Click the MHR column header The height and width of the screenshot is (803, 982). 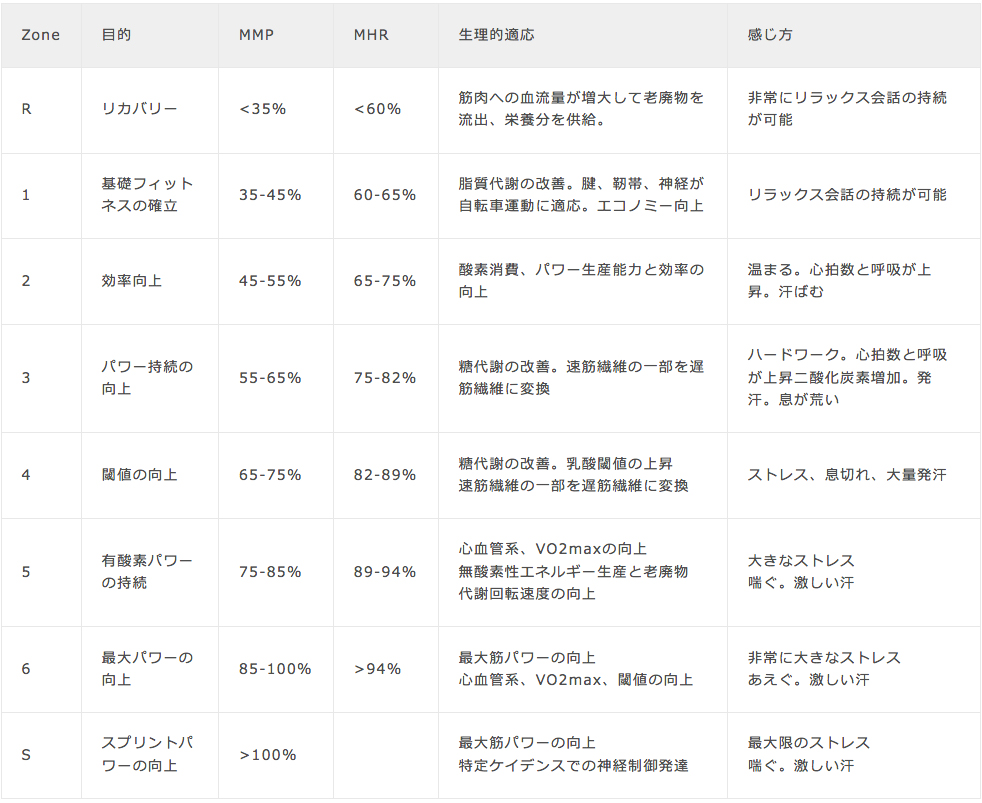[x=371, y=35]
